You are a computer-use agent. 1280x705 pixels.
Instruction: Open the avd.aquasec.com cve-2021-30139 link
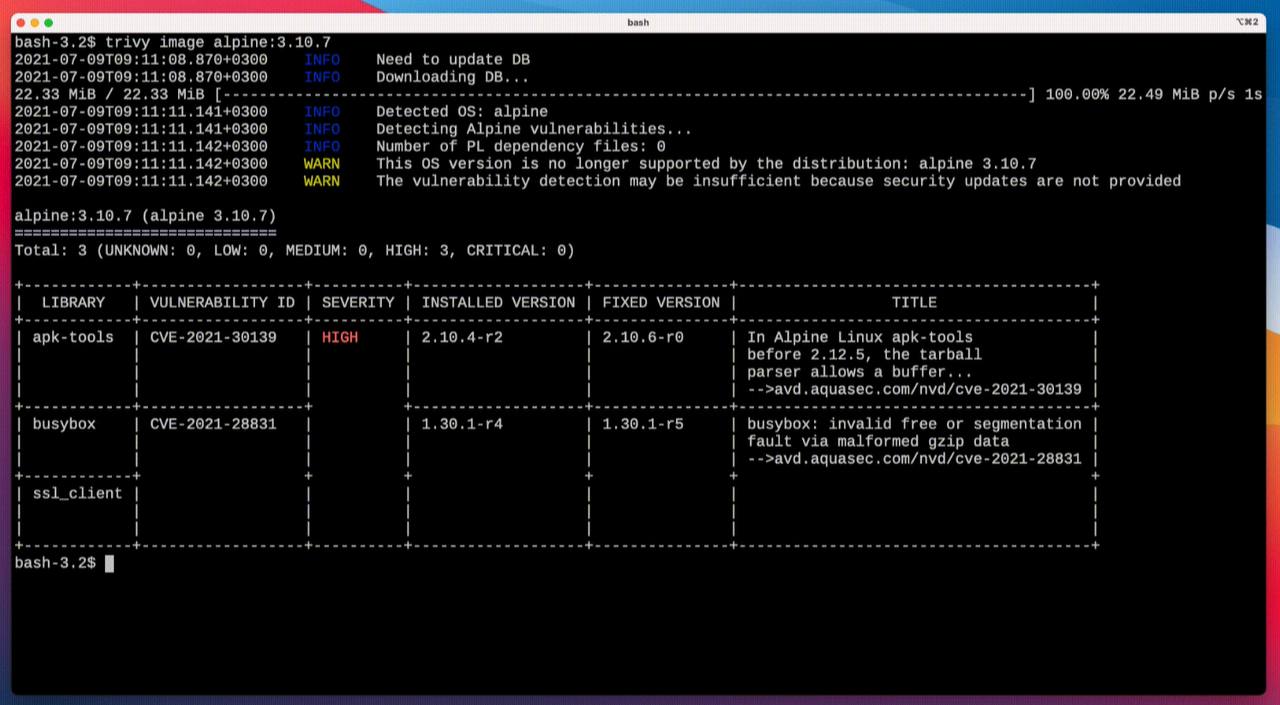[x=914, y=389]
